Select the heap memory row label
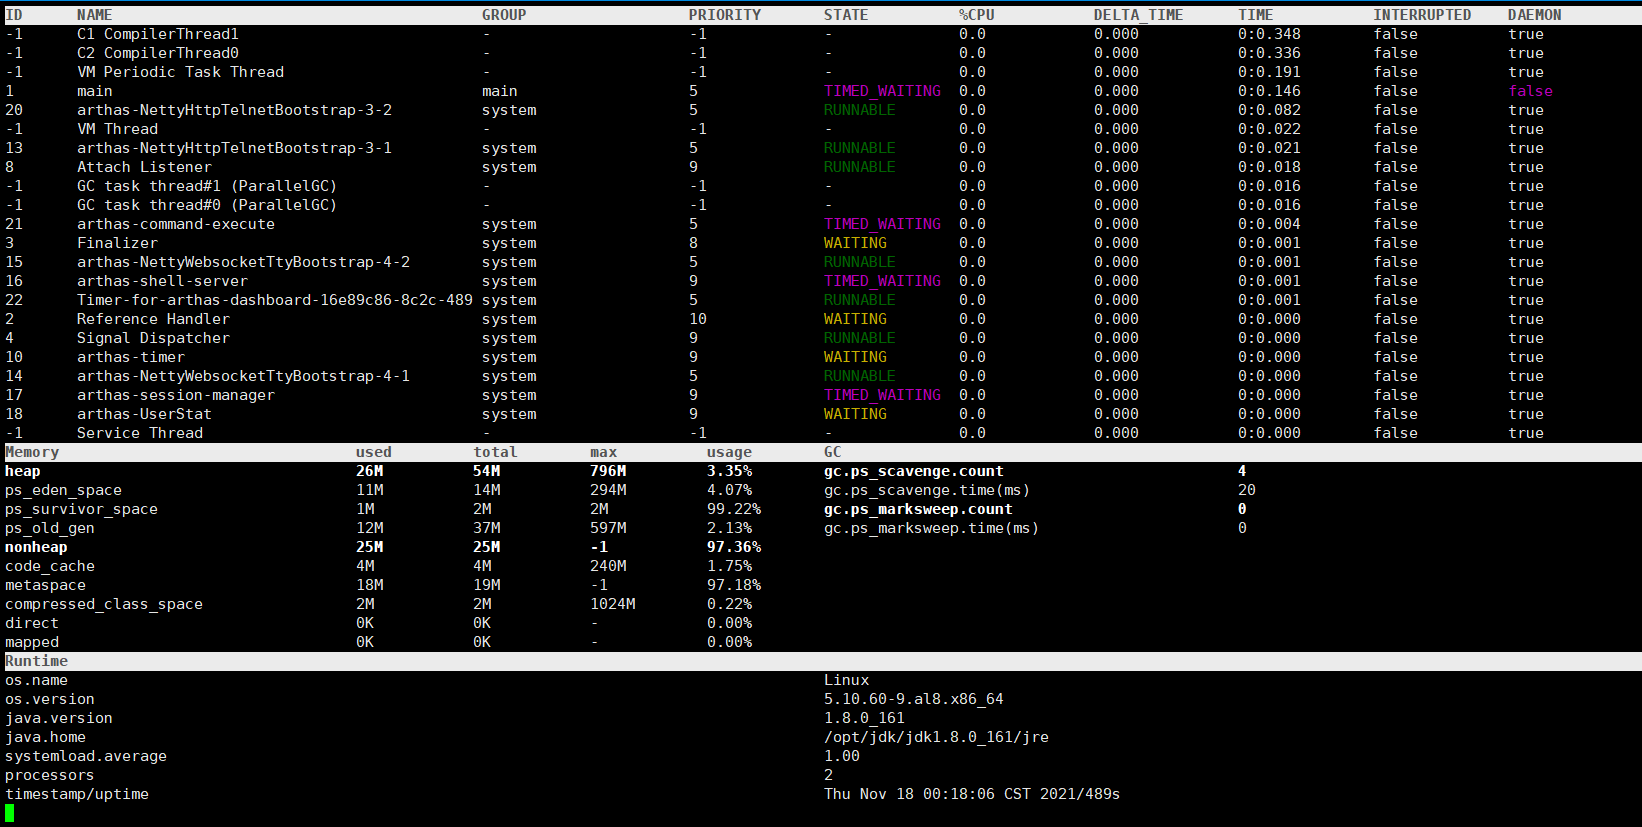This screenshot has width=1642, height=827. (x=23, y=471)
